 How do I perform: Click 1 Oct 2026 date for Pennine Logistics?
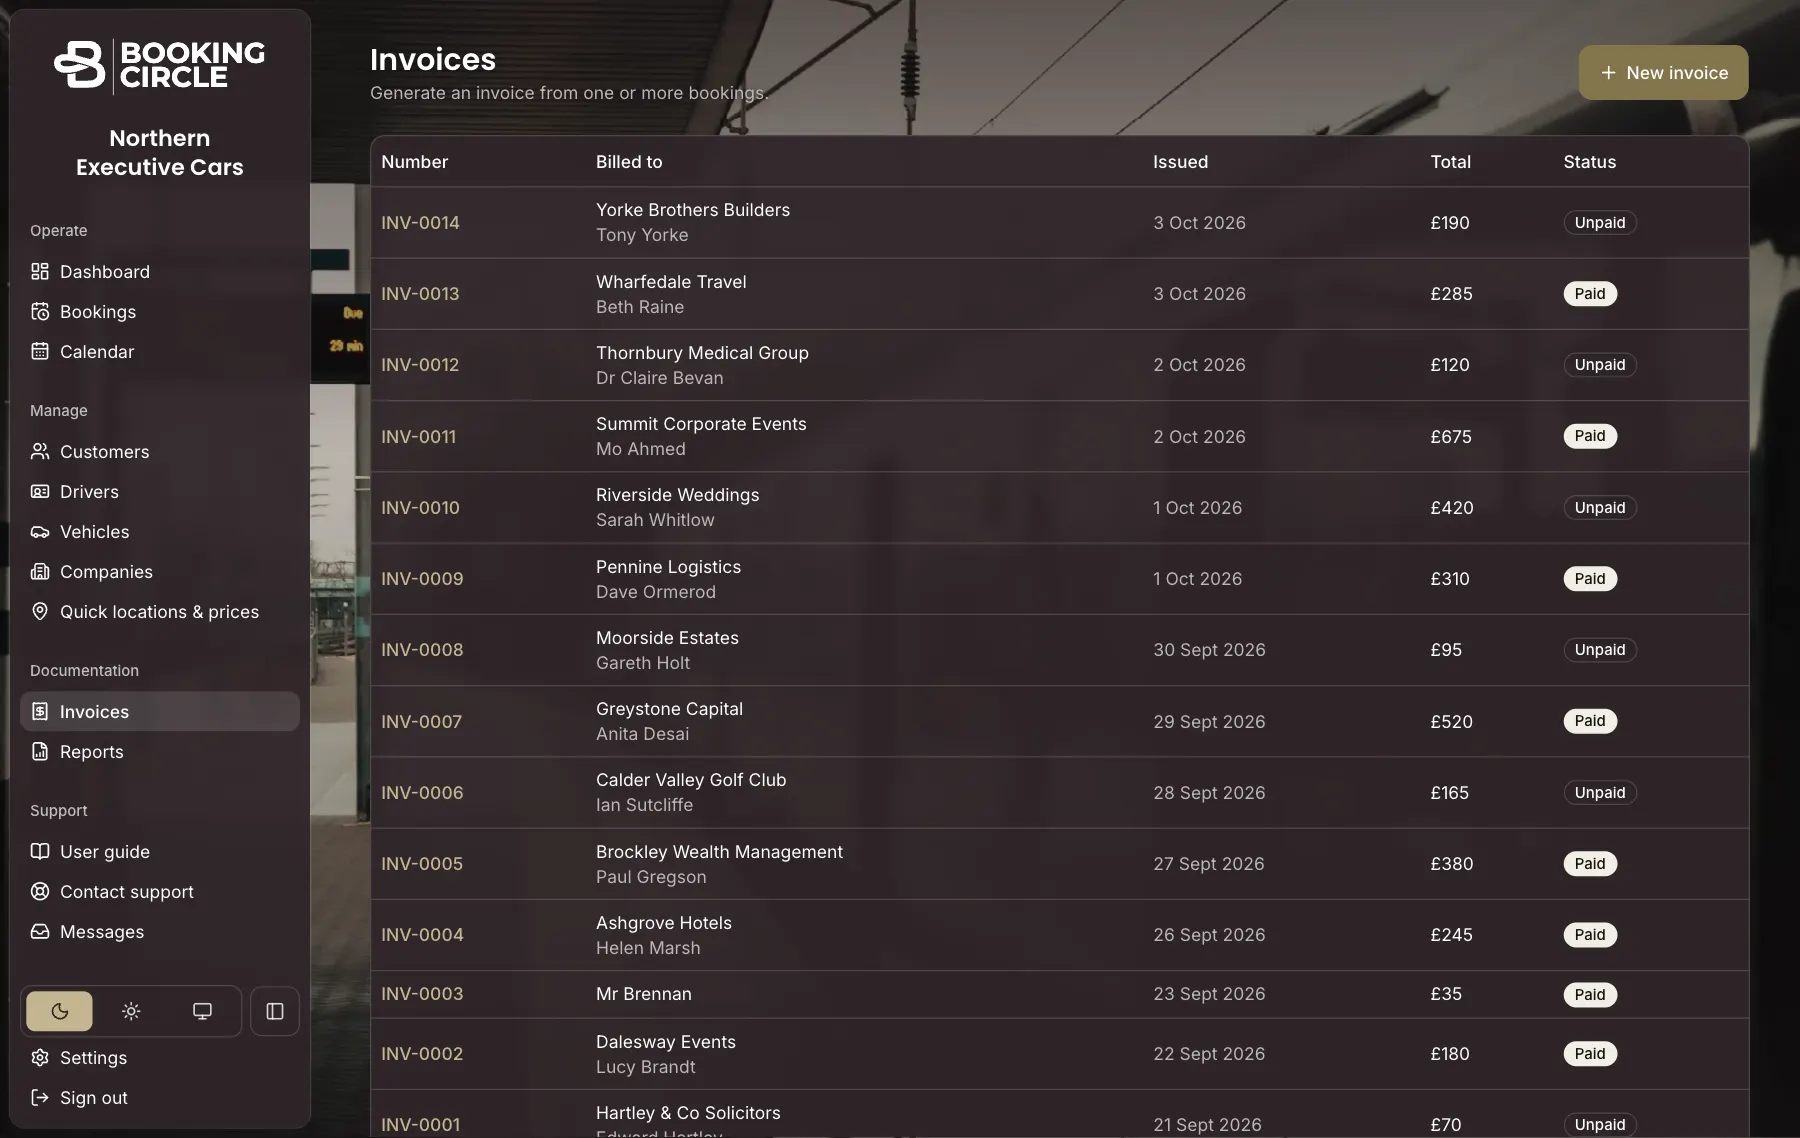point(1197,578)
